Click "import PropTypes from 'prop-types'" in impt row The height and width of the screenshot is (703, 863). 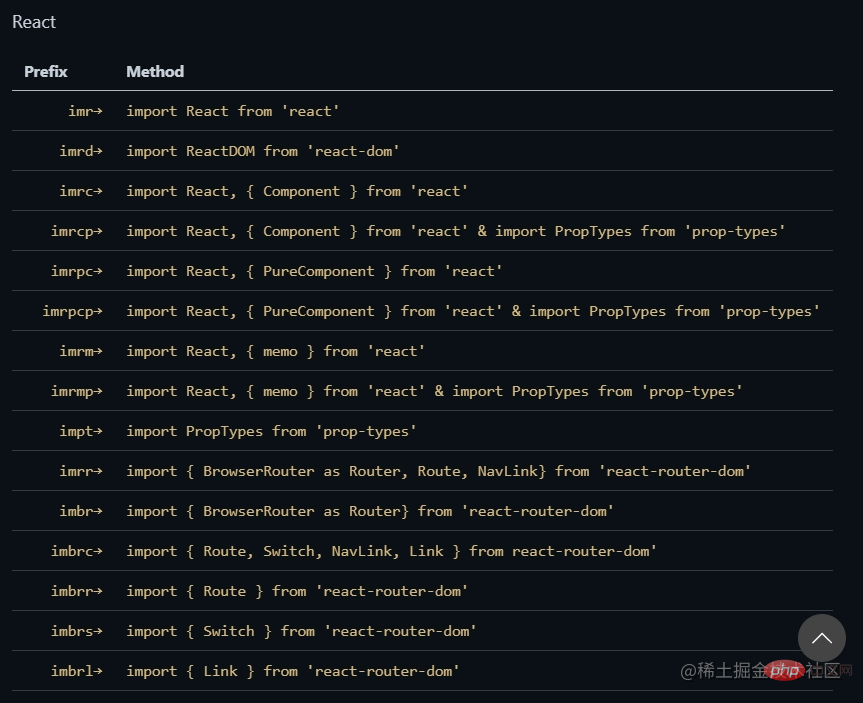click(x=271, y=432)
